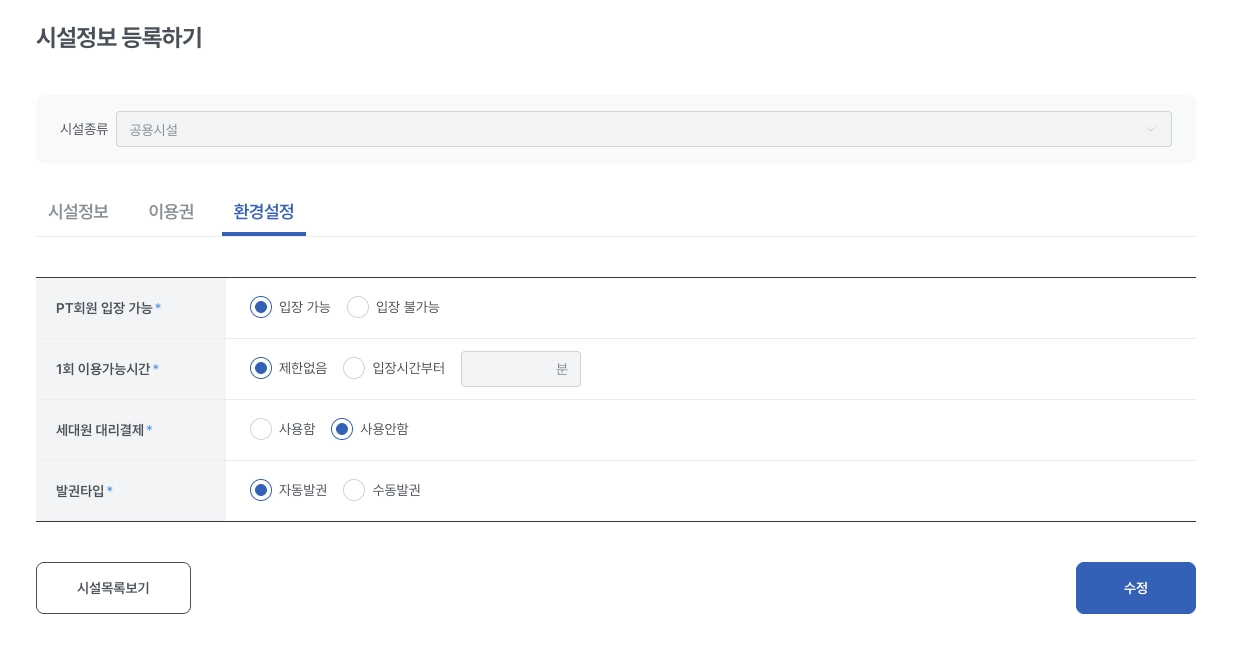Open the 이용권 tab
The width and height of the screenshot is (1244, 656).
click(171, 212)
